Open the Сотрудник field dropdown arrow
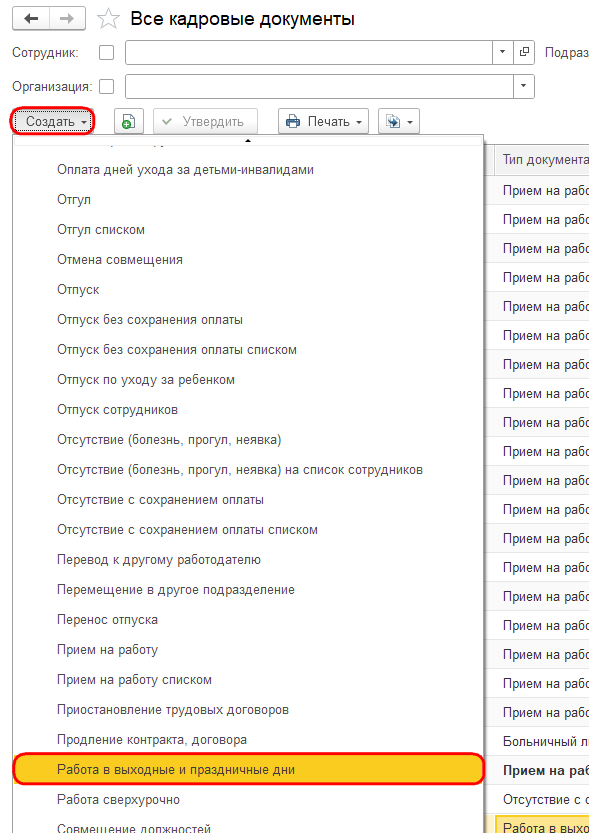Viewport: 589px width, 833px height. (503, 53)
